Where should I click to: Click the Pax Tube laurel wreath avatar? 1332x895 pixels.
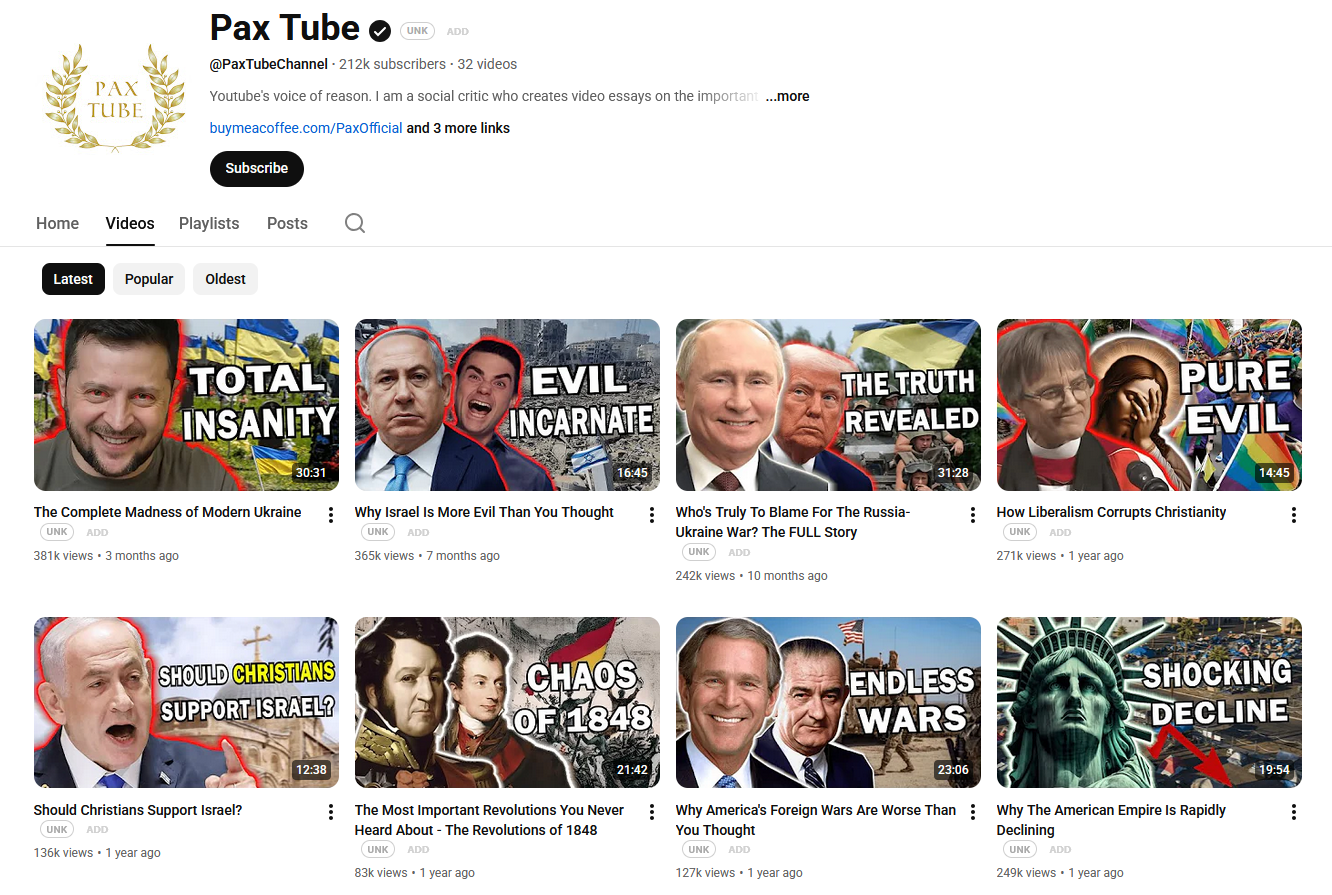(x=115, y=98)
